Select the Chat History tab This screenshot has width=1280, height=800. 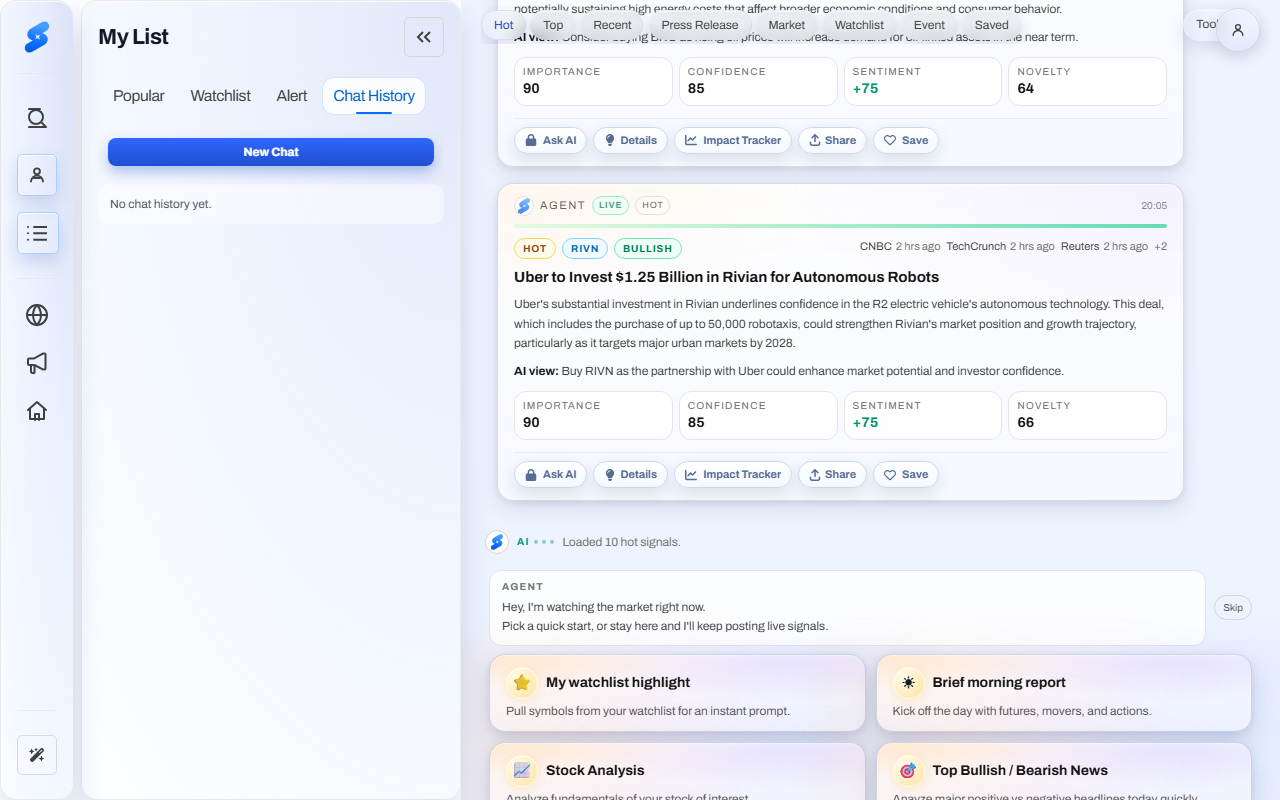374,96
